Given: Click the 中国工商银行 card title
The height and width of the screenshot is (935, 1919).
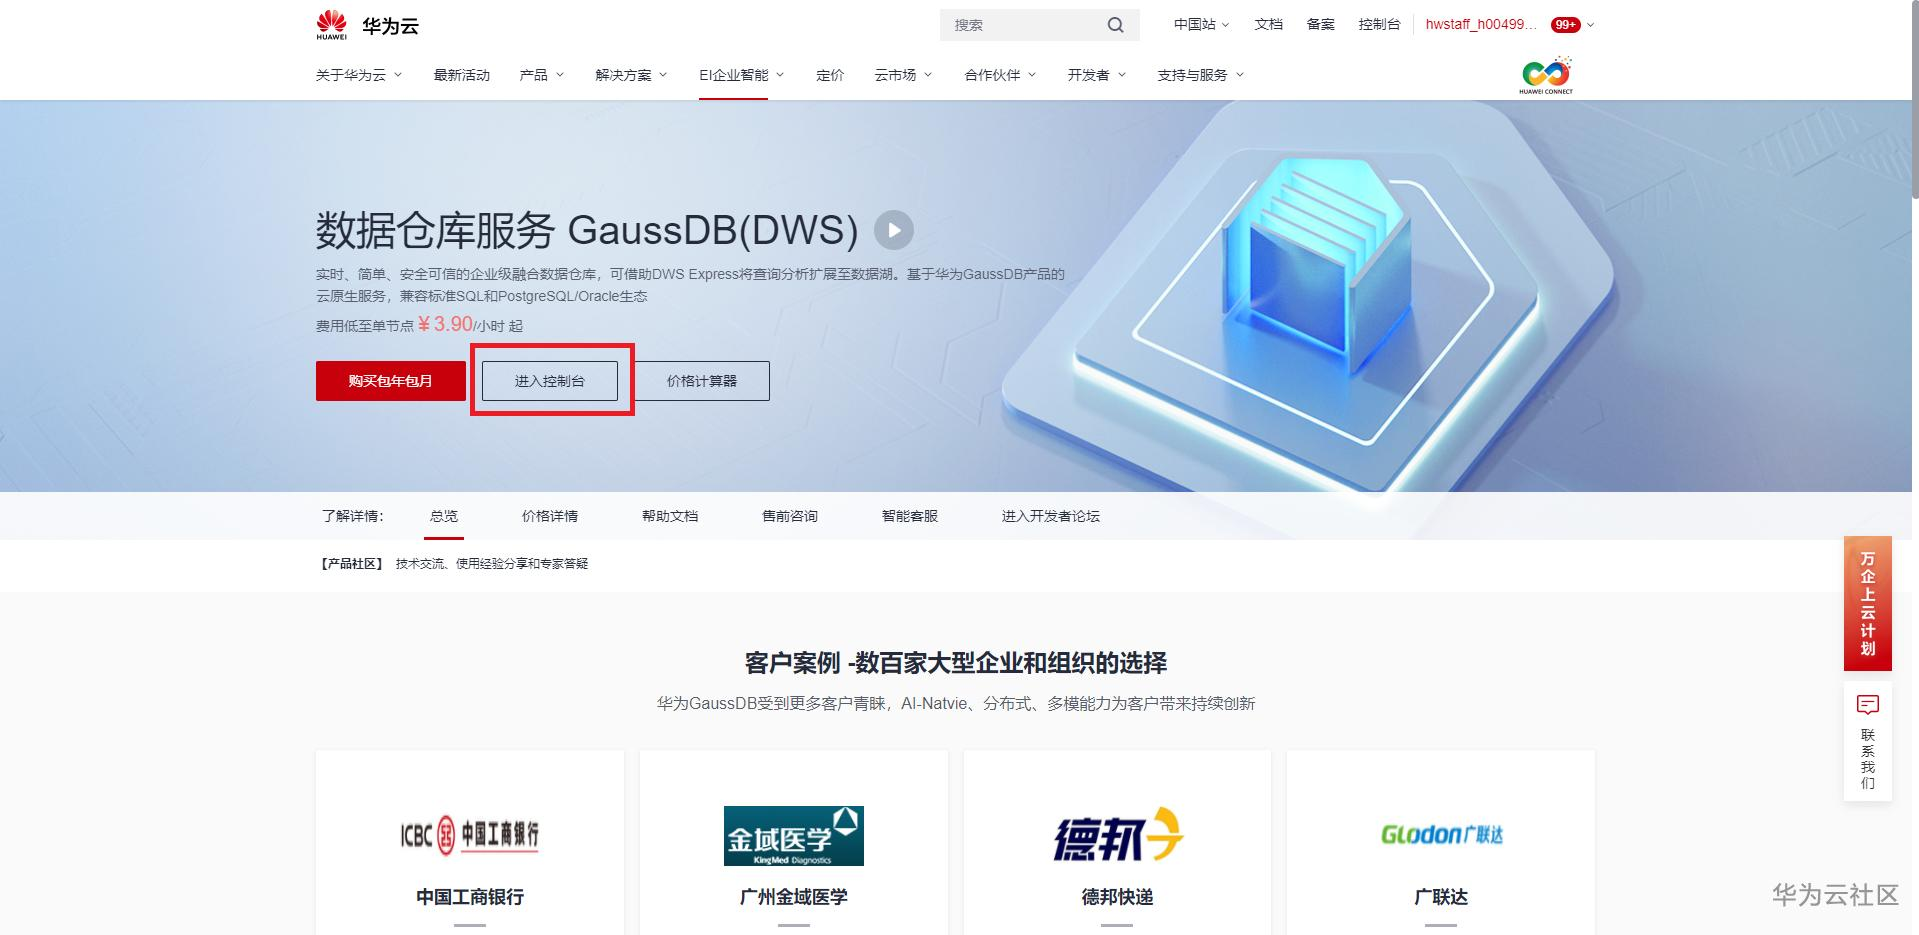Looking at the screenshot, I should 470,897.
